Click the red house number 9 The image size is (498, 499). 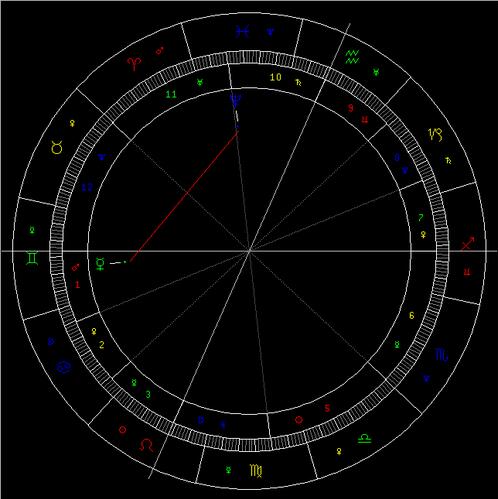350,108
